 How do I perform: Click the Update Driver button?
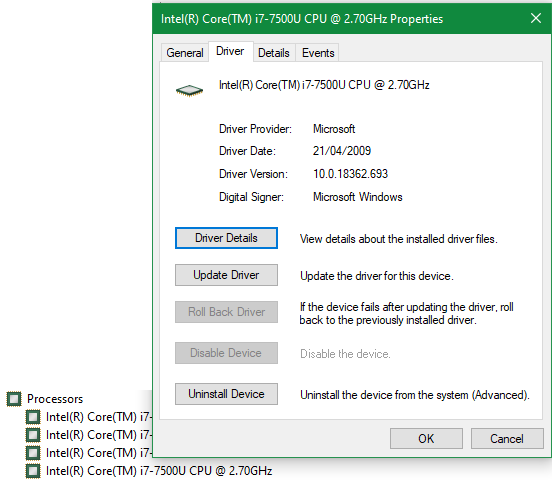pos(226,275)
